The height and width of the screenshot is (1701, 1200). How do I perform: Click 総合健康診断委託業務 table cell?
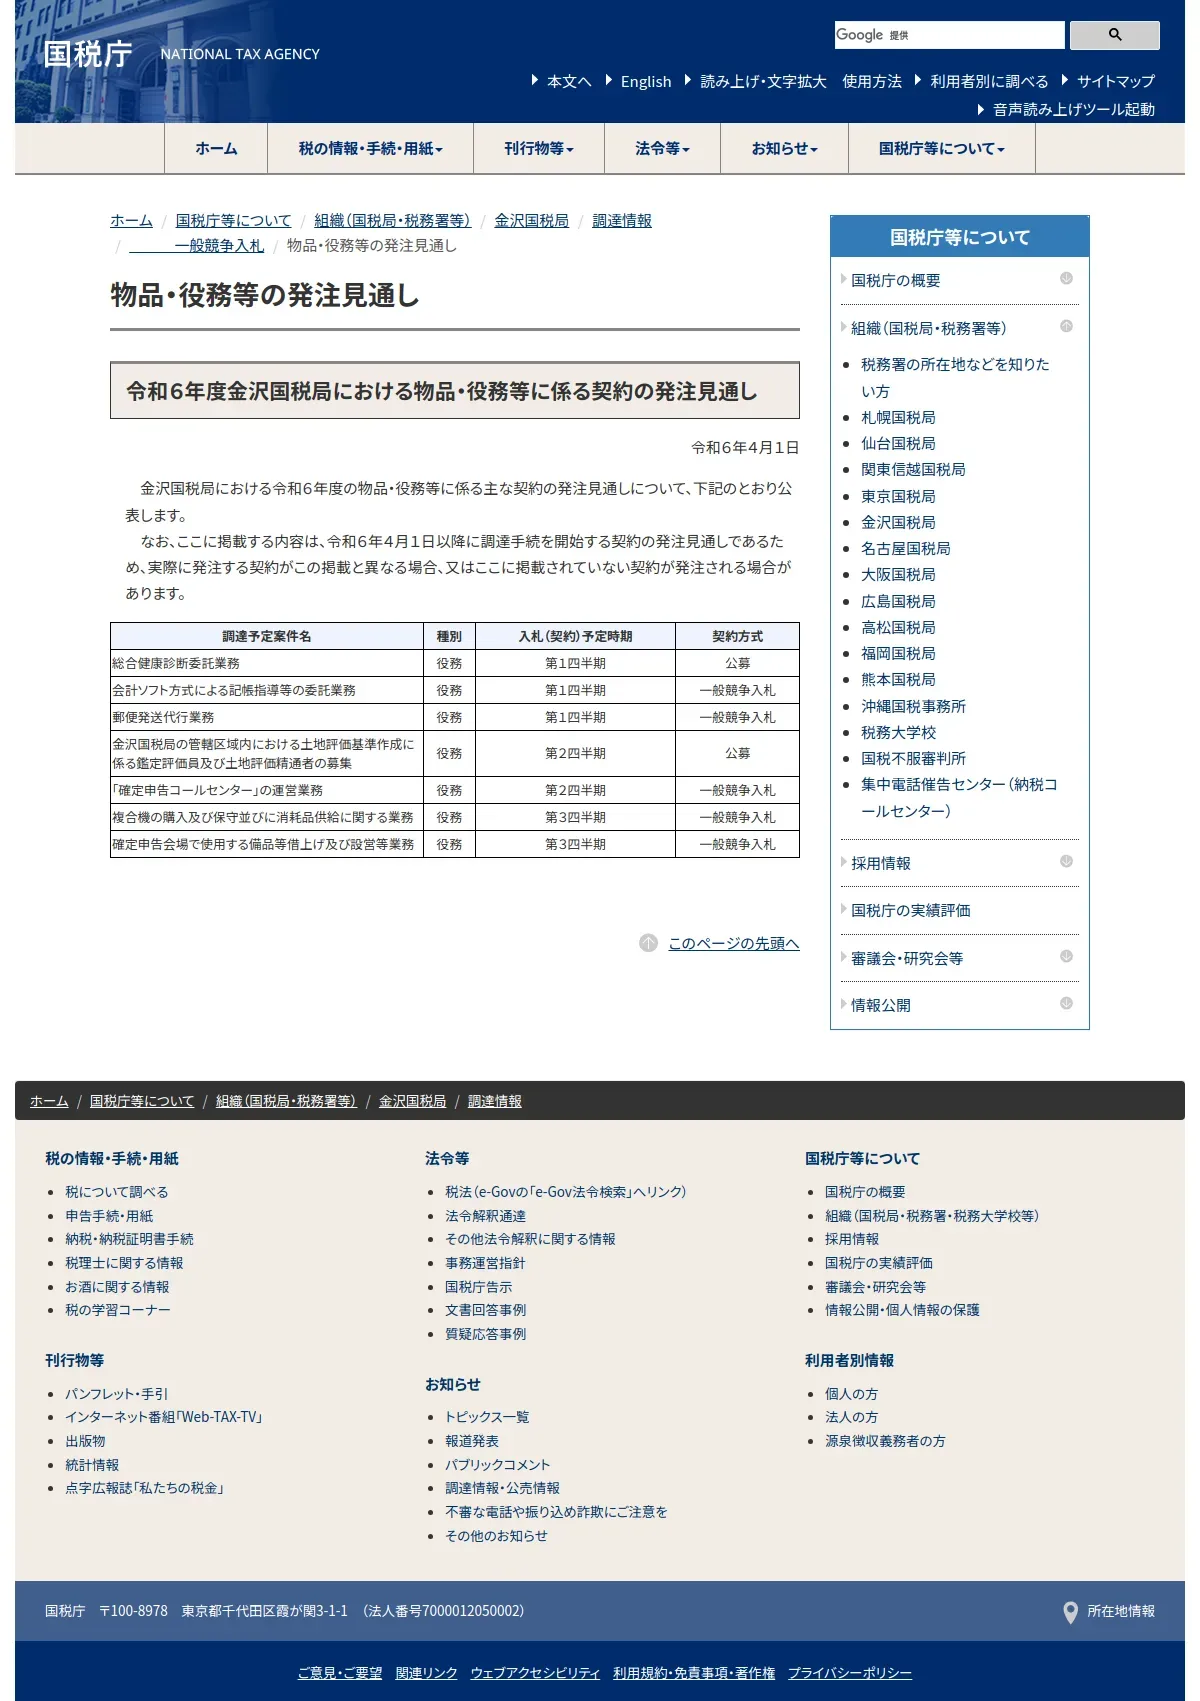click(x=267, y=663)
